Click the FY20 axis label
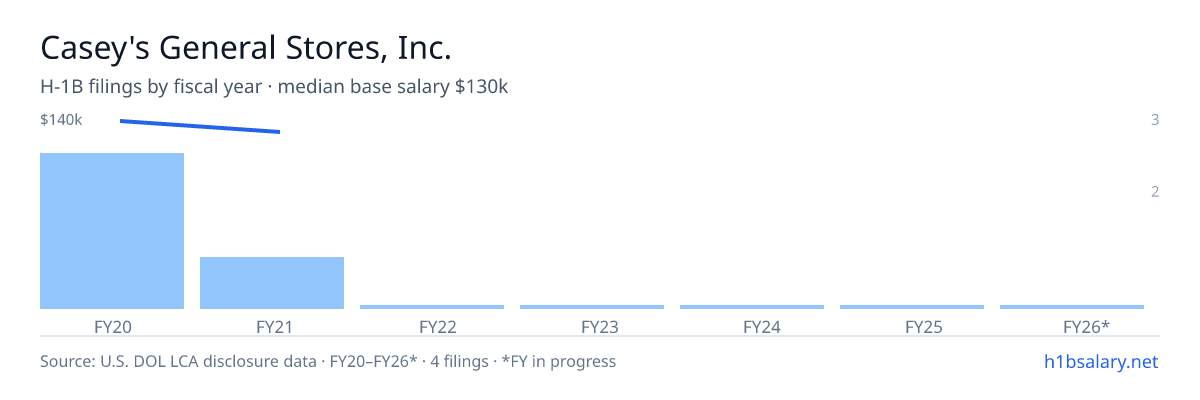The height and width of the screenshot is (400, 1200). point(112,326)
